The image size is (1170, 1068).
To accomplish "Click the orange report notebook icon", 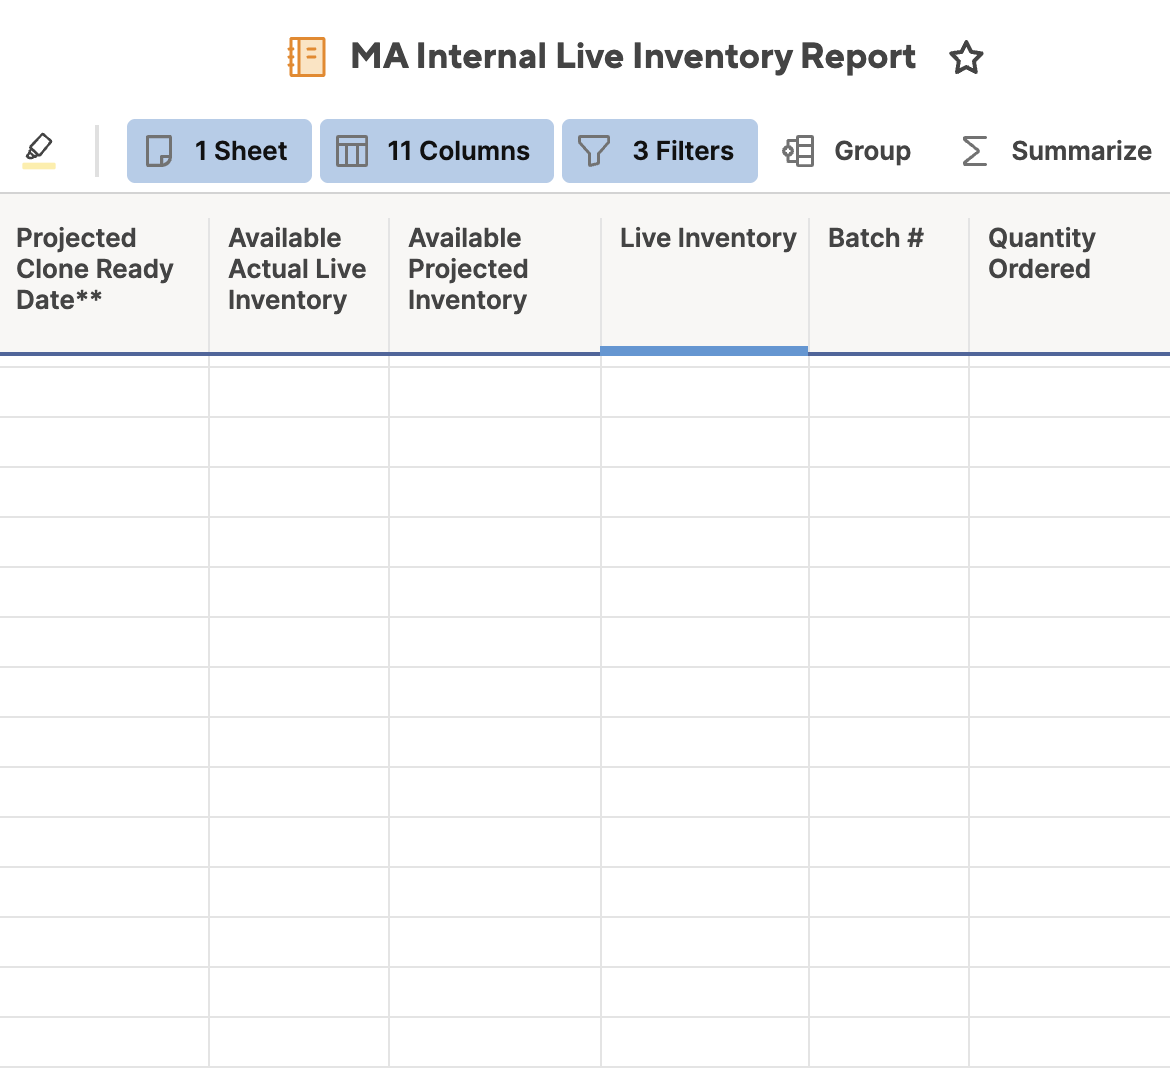I will 307,57.
